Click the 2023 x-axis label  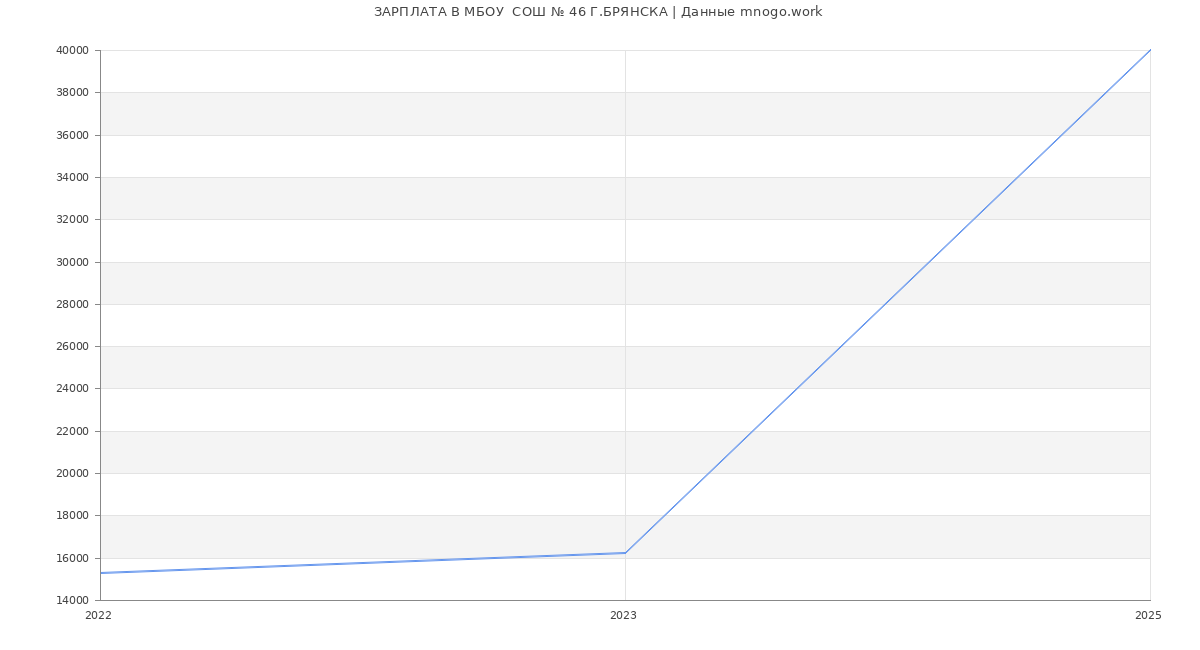623,616
